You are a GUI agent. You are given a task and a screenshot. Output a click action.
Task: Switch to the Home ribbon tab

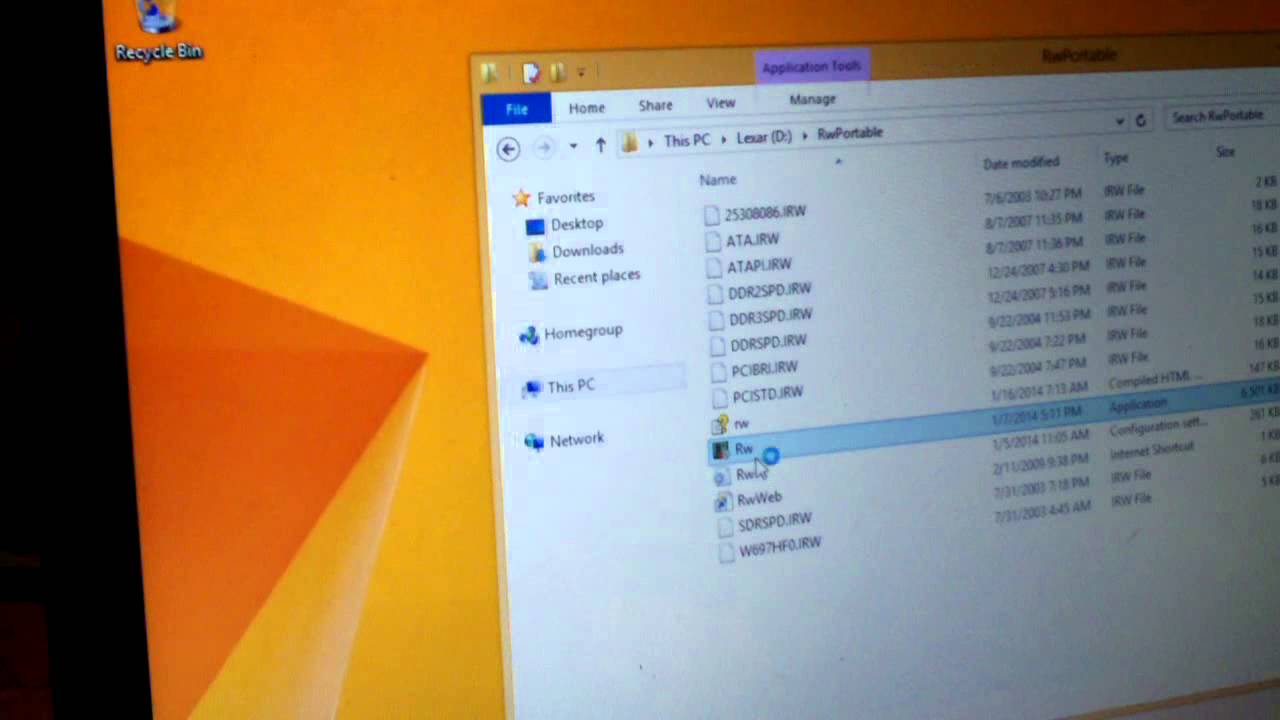587,107
